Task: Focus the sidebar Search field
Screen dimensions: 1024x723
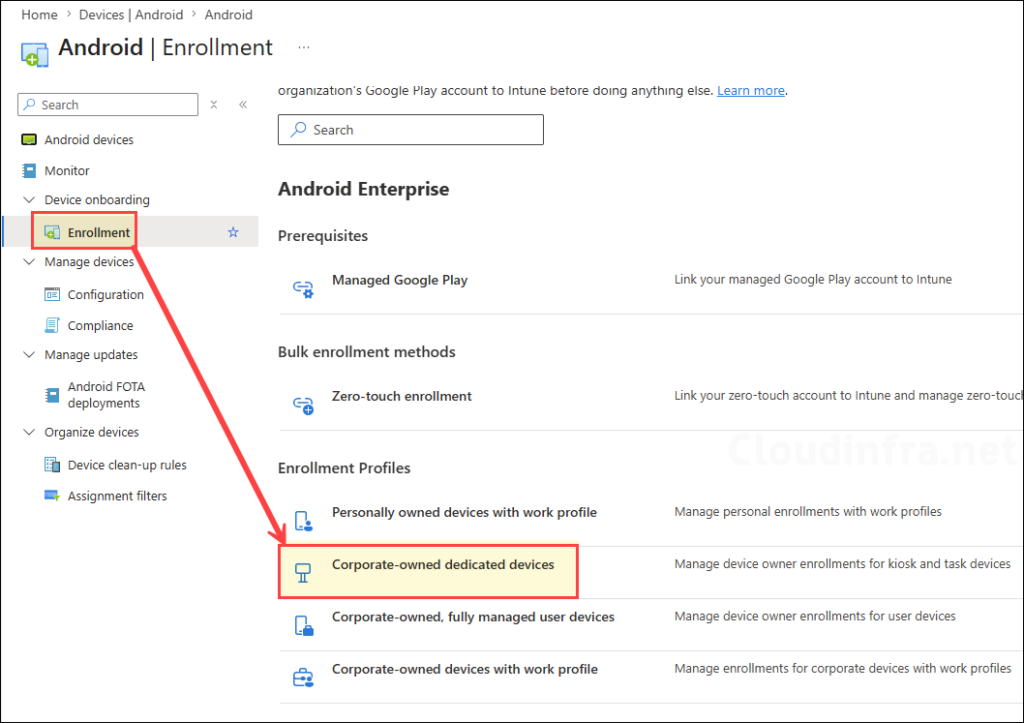Action: tap(108, 104)
